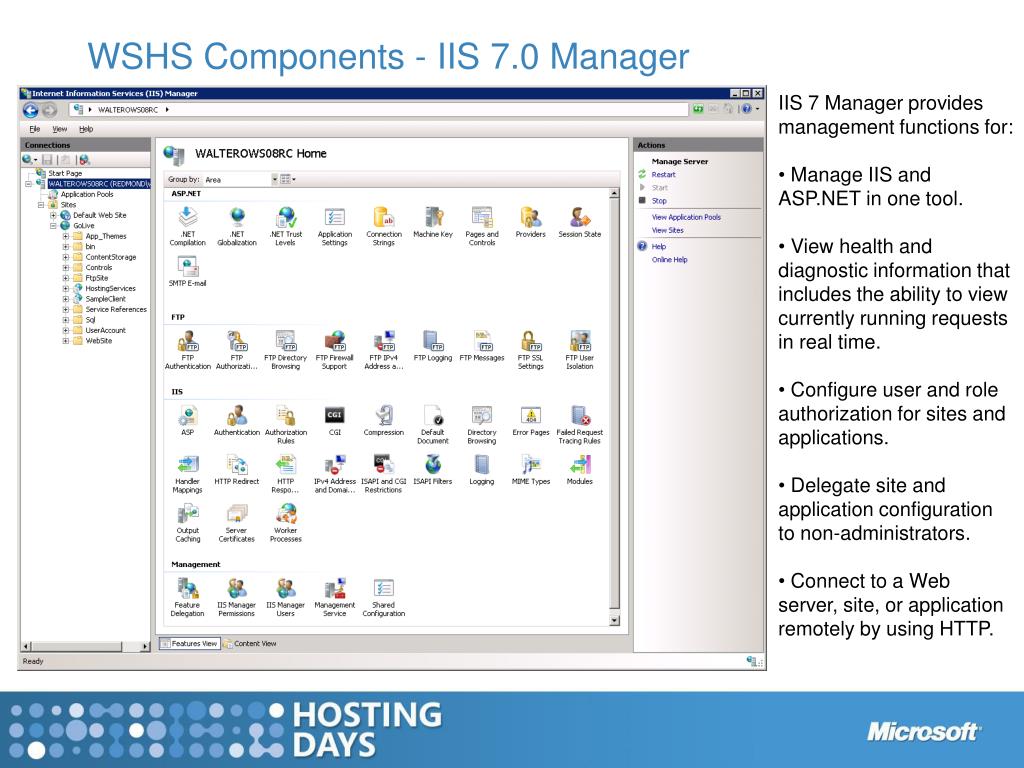Open the .NET Globalization feature

pos(236,225)
